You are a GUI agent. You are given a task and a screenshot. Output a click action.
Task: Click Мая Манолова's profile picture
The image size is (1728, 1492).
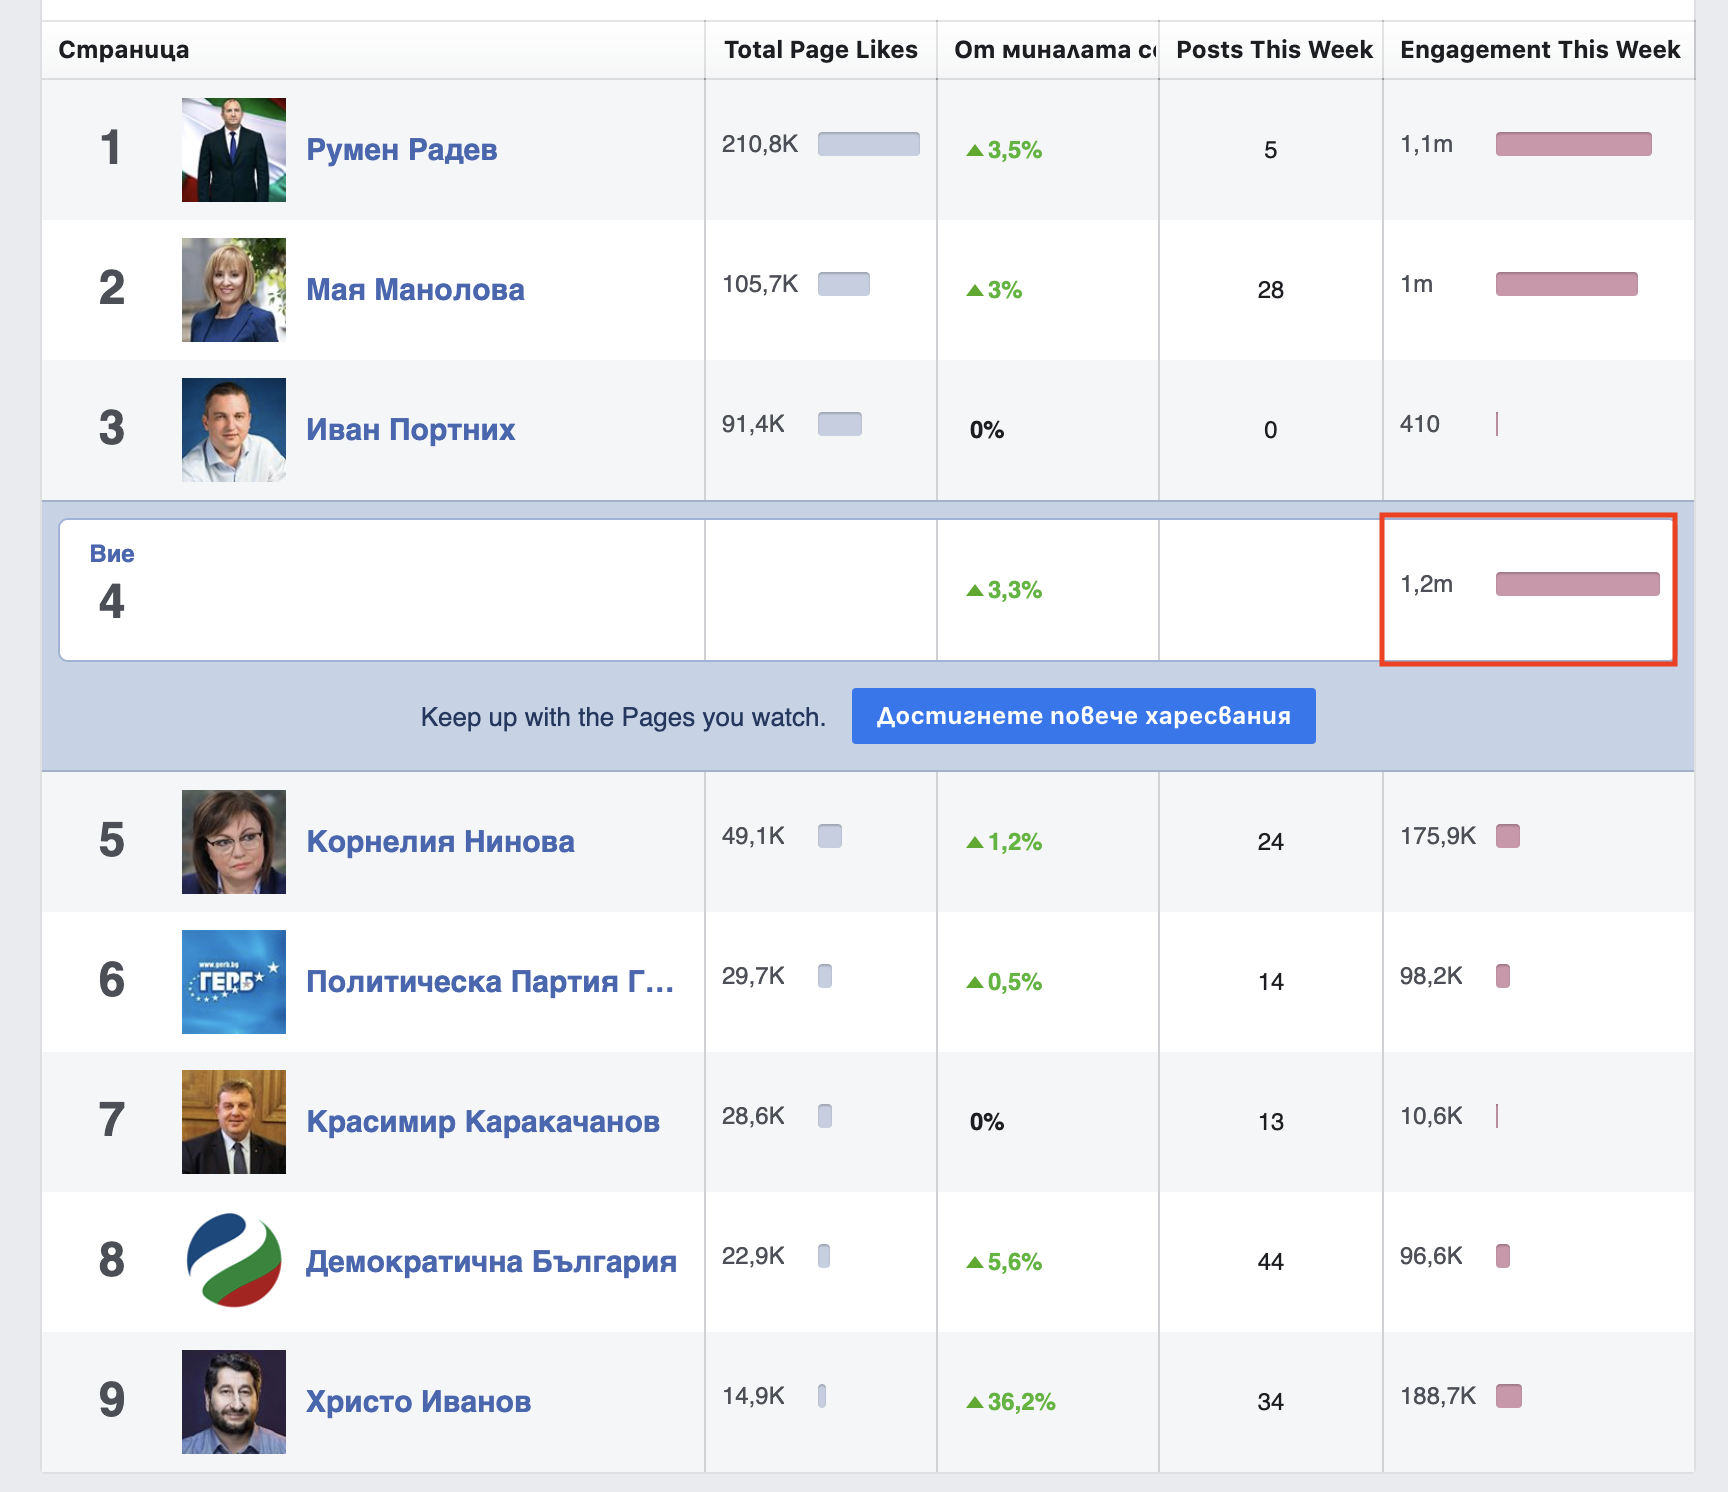coord(233,290)
